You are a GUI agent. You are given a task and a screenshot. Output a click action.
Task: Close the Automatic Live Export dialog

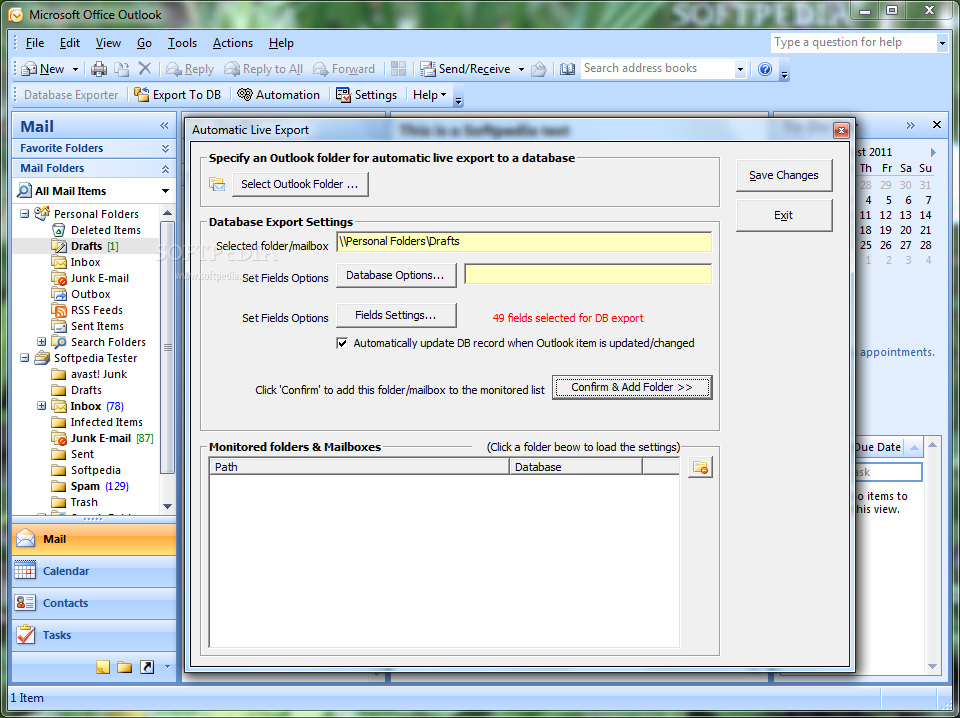pyautogui.click(x=841, y=130)
